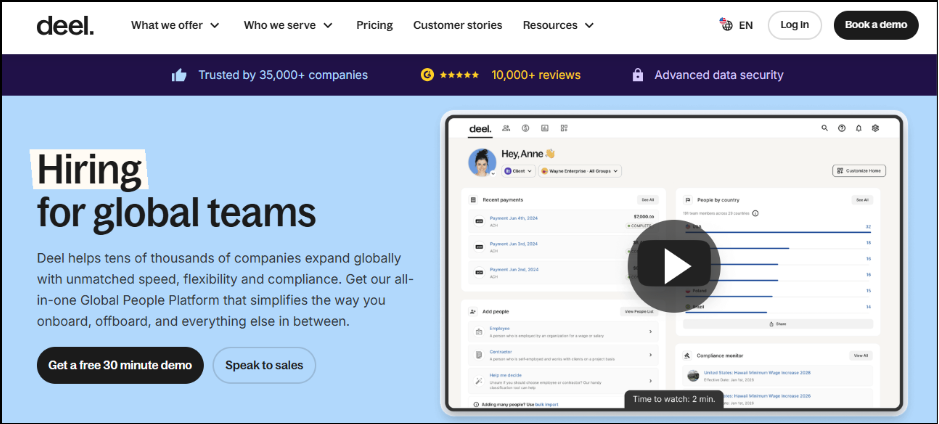
Task: Open Payment Jan 2nd, 2024
Action: (x=514, y=269)
